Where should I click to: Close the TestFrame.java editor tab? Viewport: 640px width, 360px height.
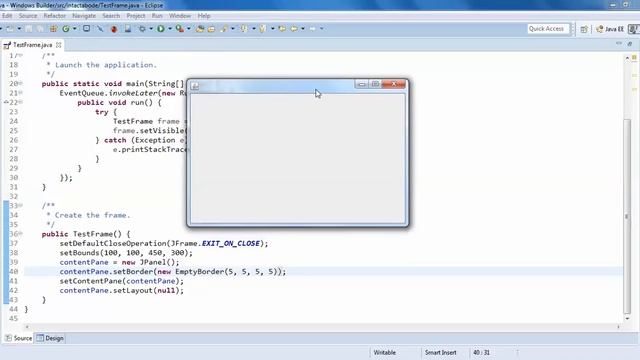pos(59,45)
